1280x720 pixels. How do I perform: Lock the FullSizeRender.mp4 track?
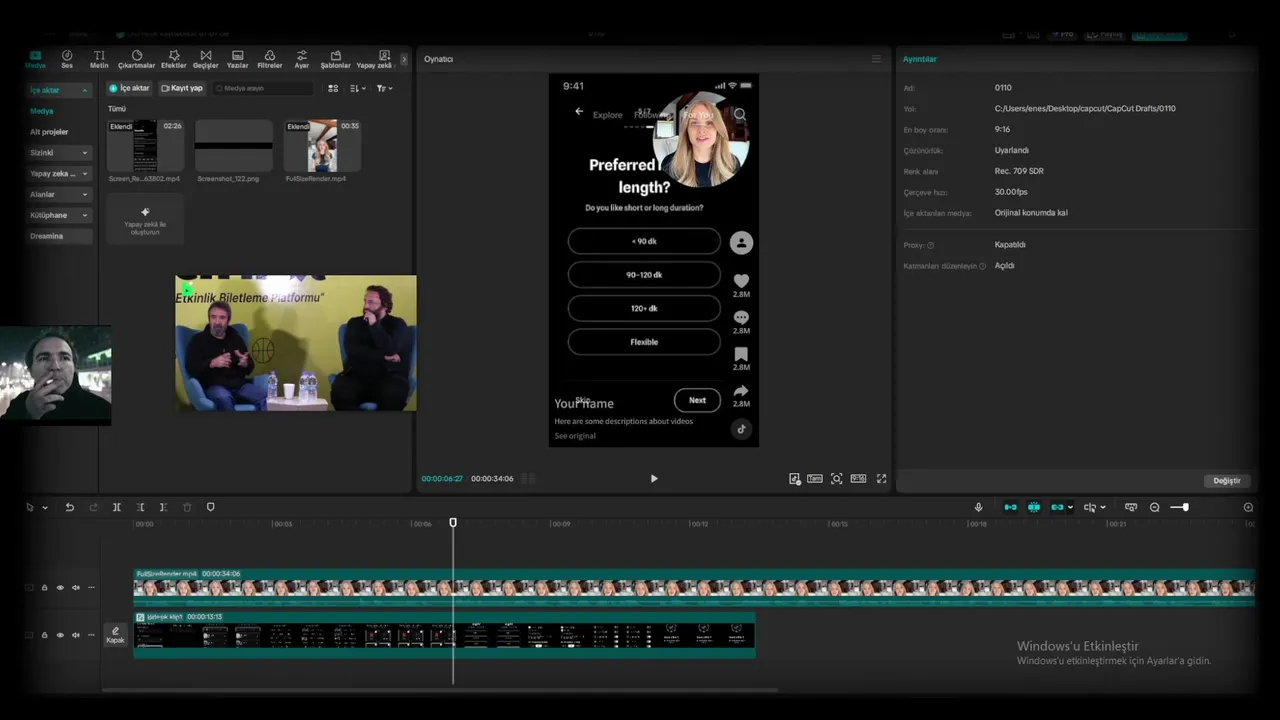(x=44, y=588)
